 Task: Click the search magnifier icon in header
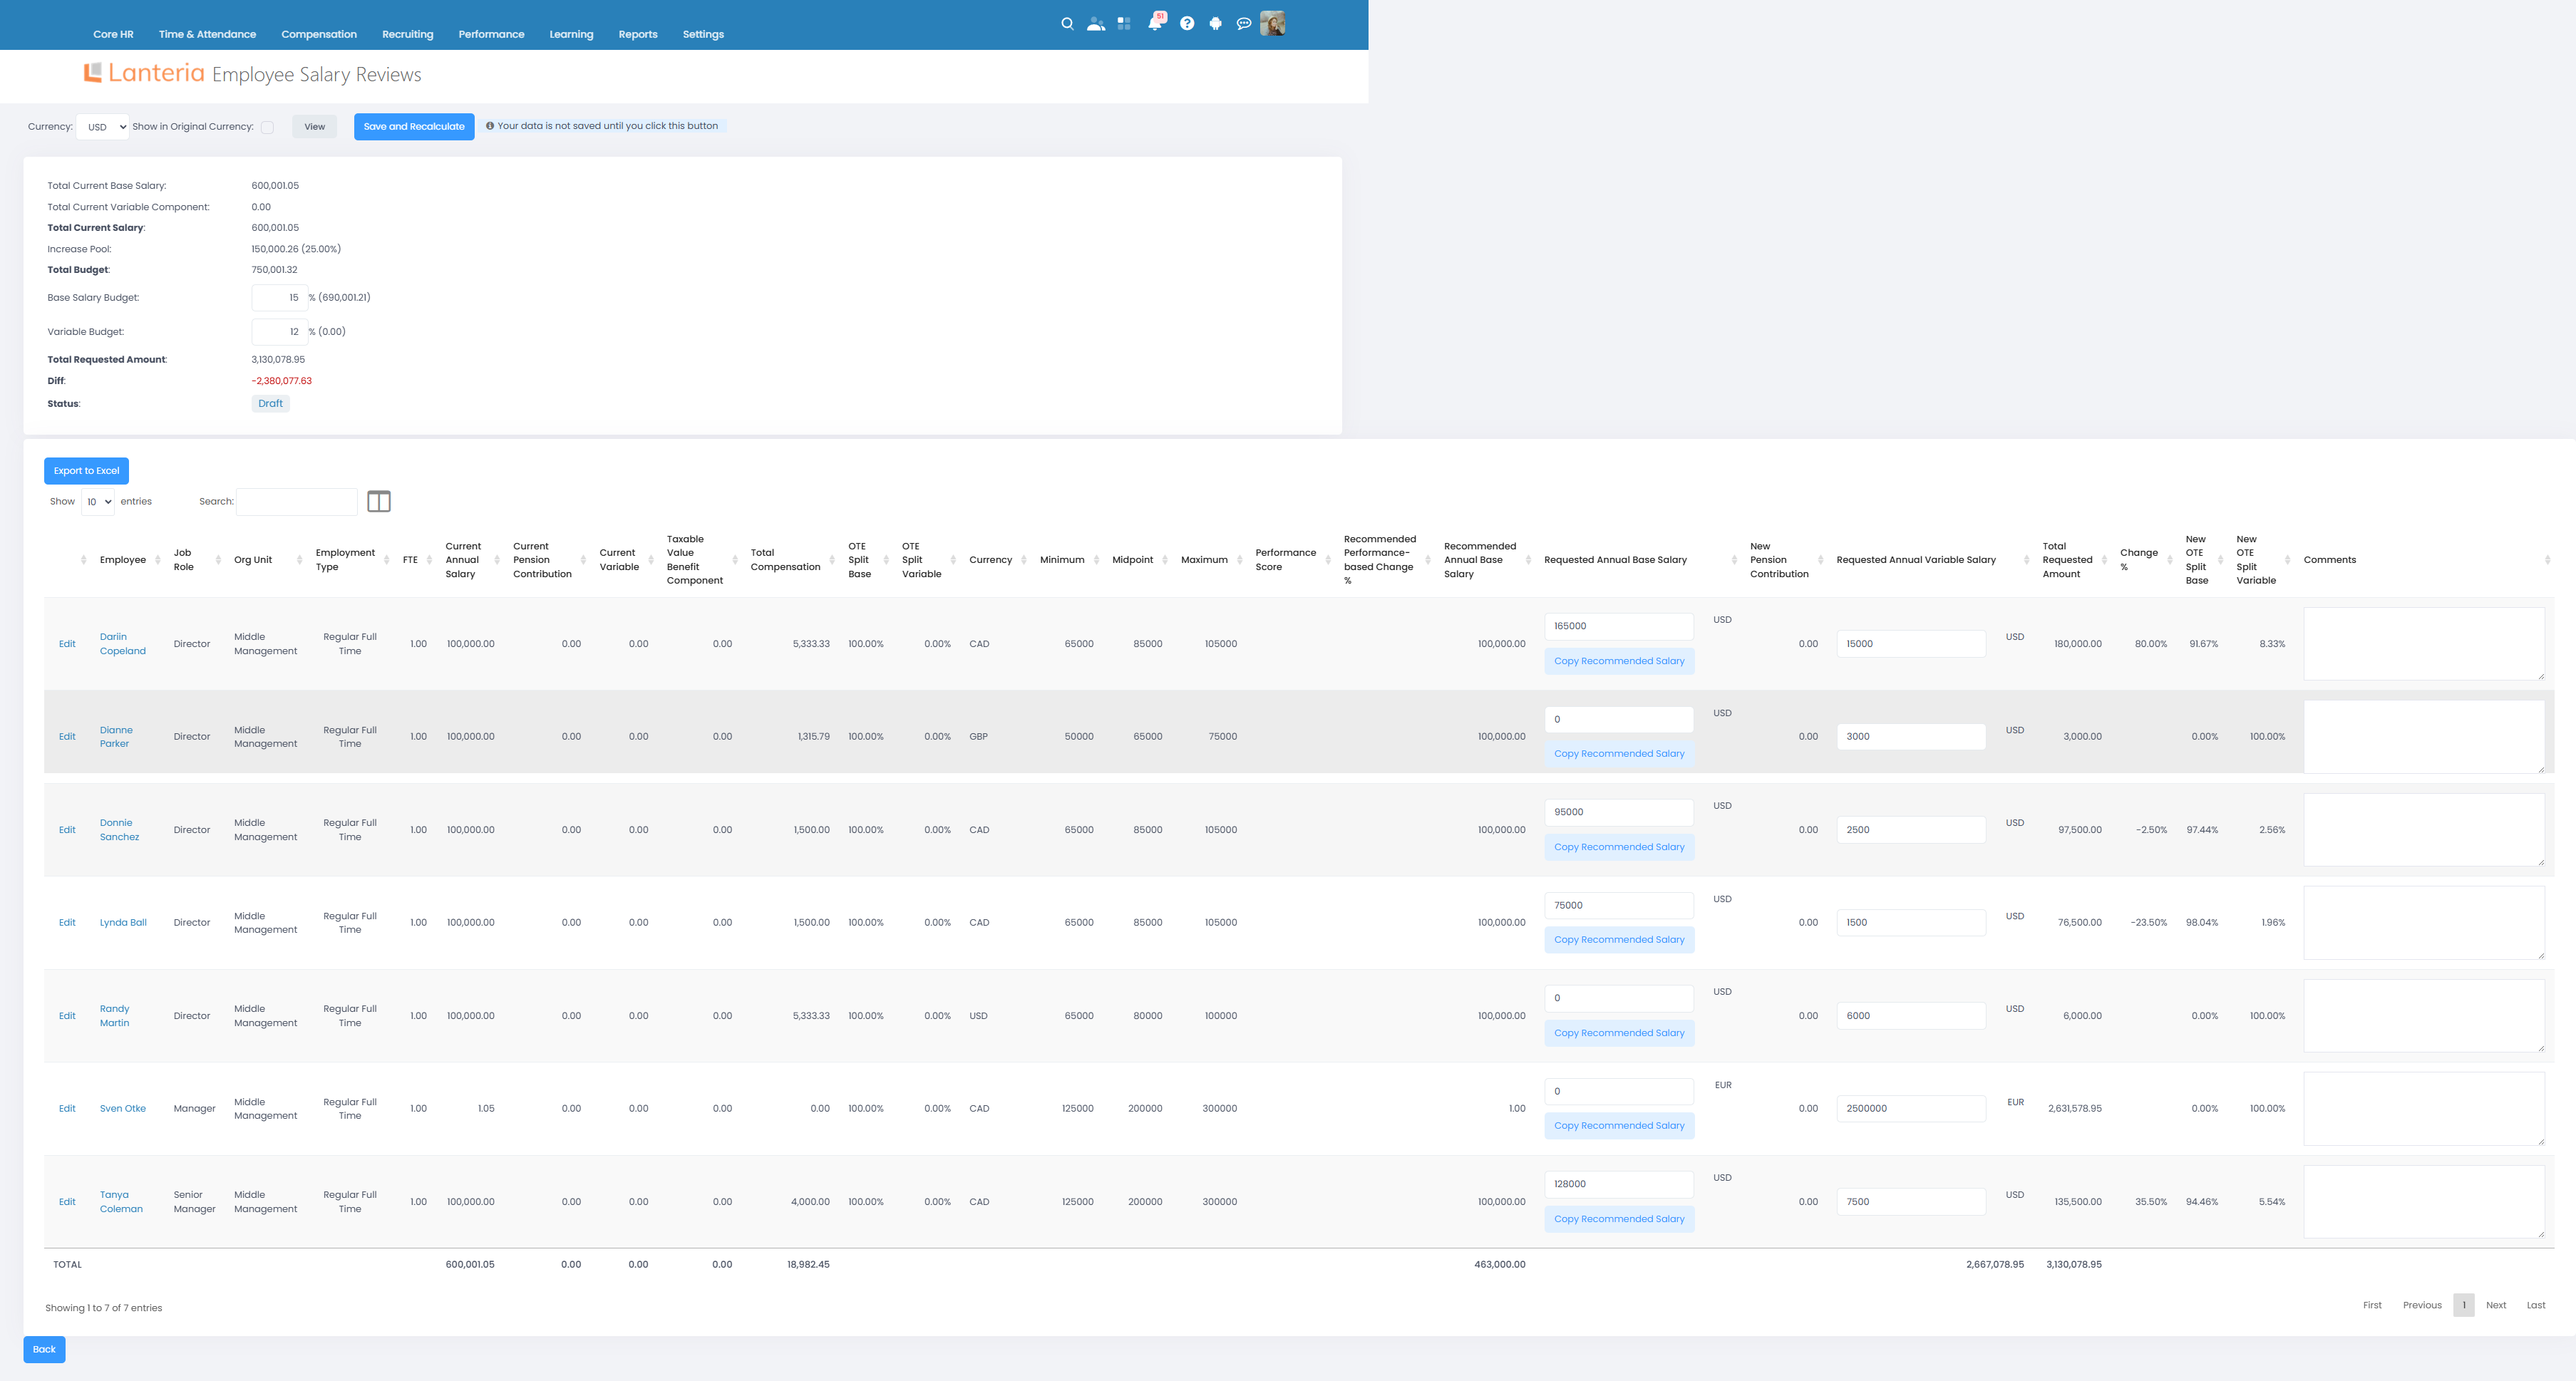[1067, 24]
